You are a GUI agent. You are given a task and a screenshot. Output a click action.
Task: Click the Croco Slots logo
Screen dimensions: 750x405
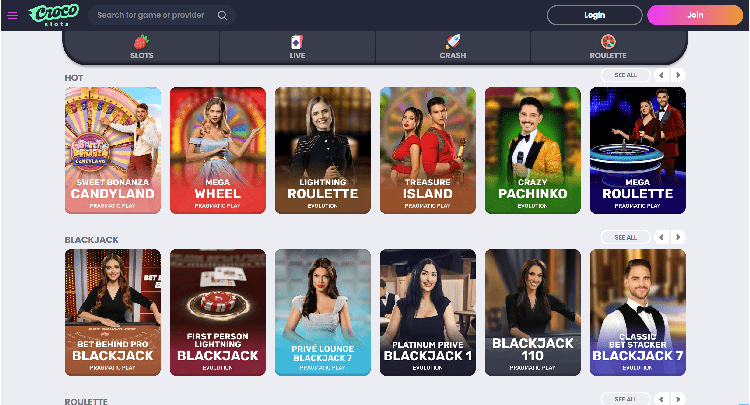coord(54,15)
